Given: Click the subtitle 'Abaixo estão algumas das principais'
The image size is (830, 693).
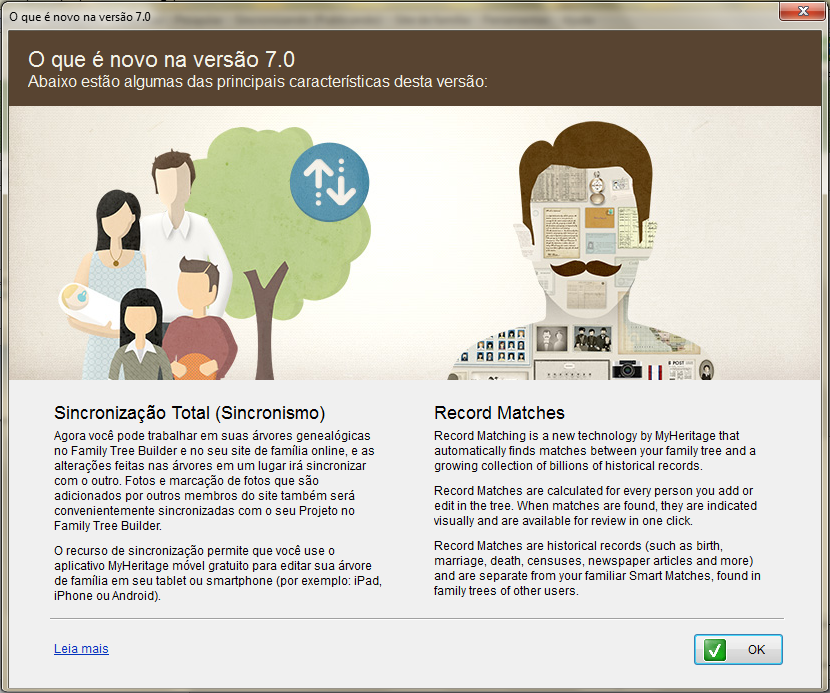Looking at the screenshot, I should (x=257, y=82).
